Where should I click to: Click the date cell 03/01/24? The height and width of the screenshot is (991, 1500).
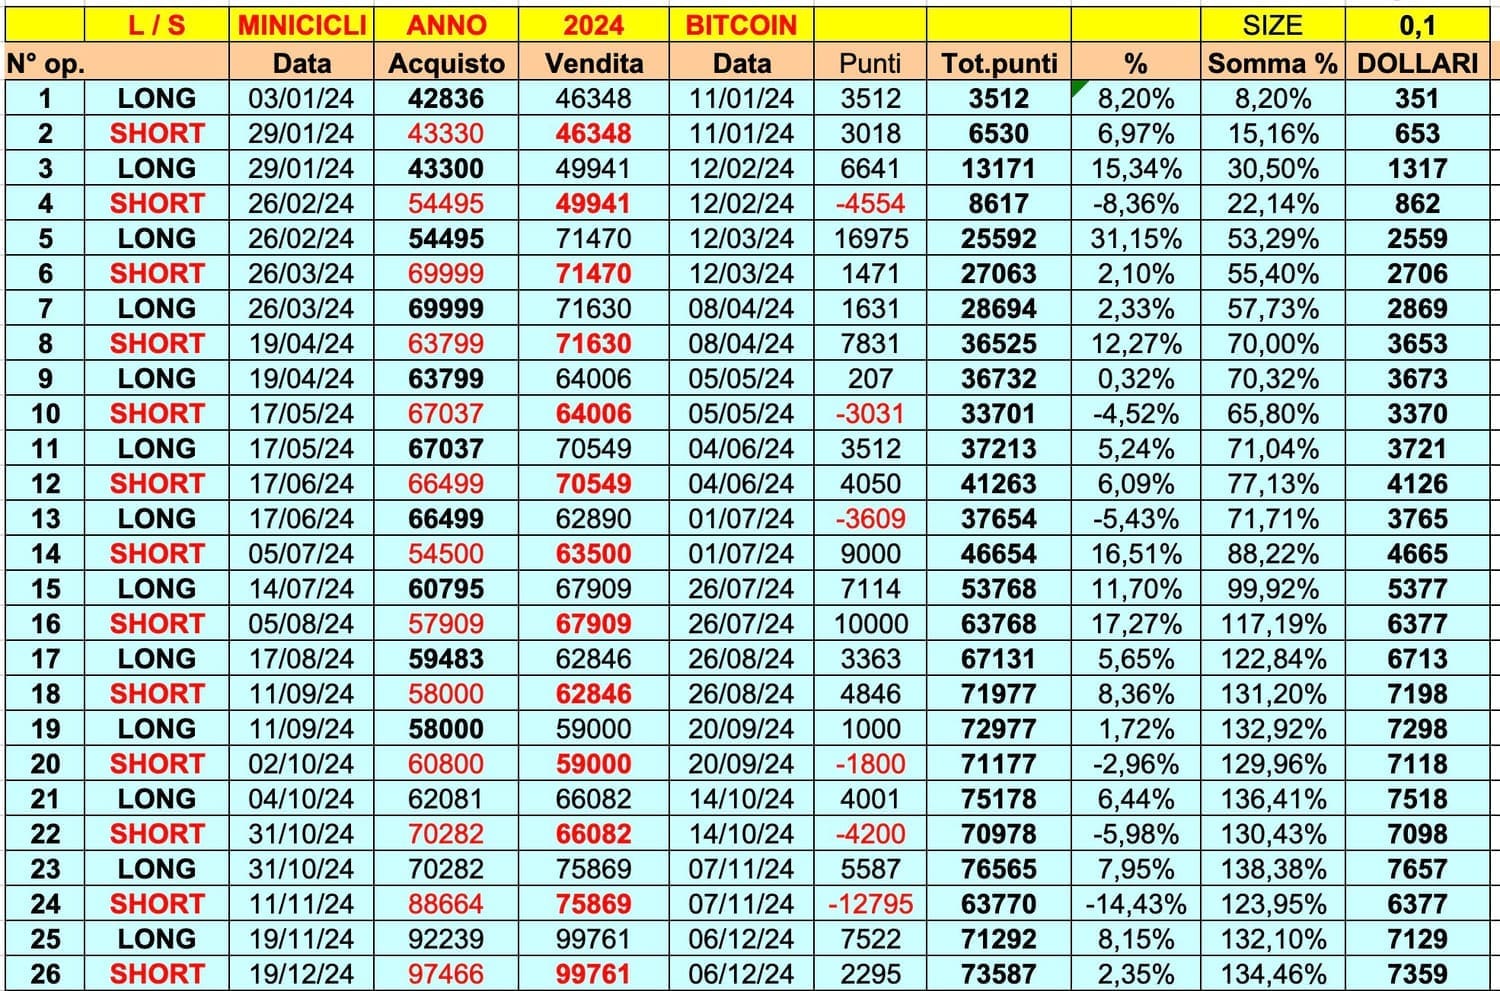302,98
